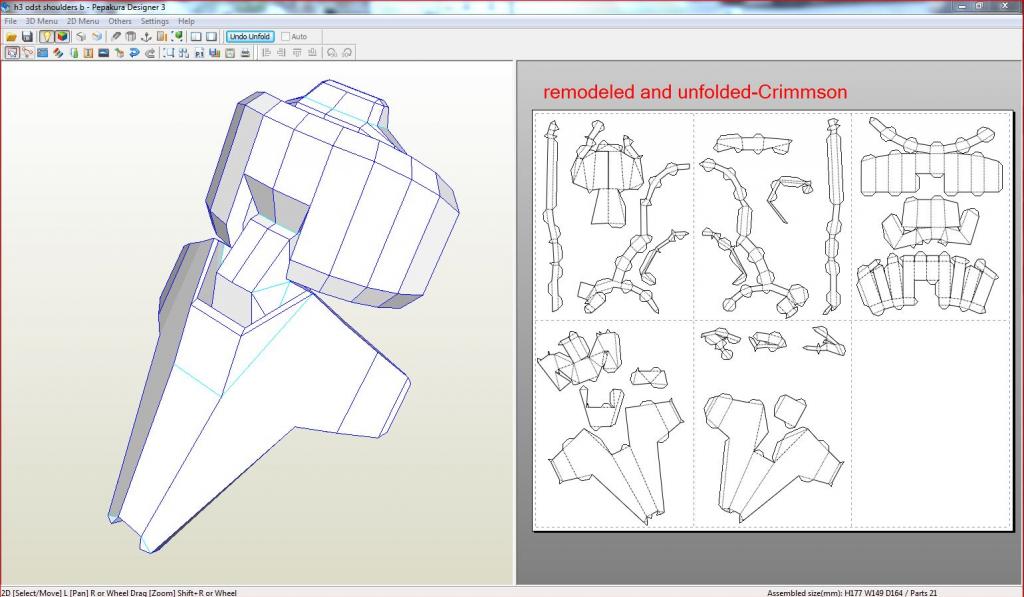Enable the Auto checkbox
The height and width of the screenshot is (597, 1024).
286,37
